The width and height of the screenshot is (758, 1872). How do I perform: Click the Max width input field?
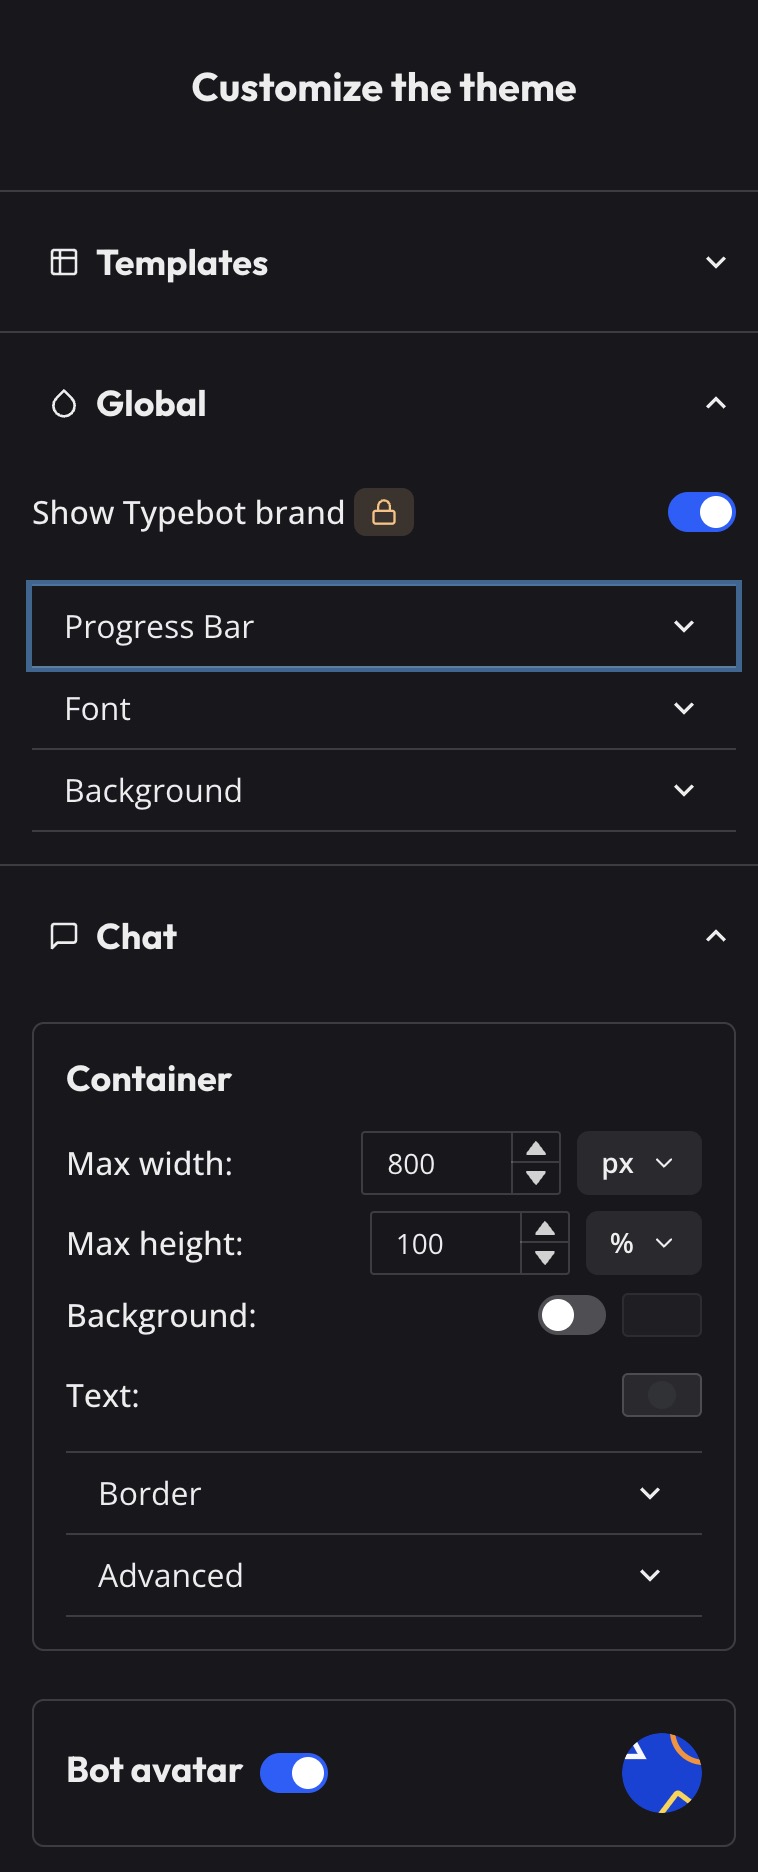(436, 1163)
